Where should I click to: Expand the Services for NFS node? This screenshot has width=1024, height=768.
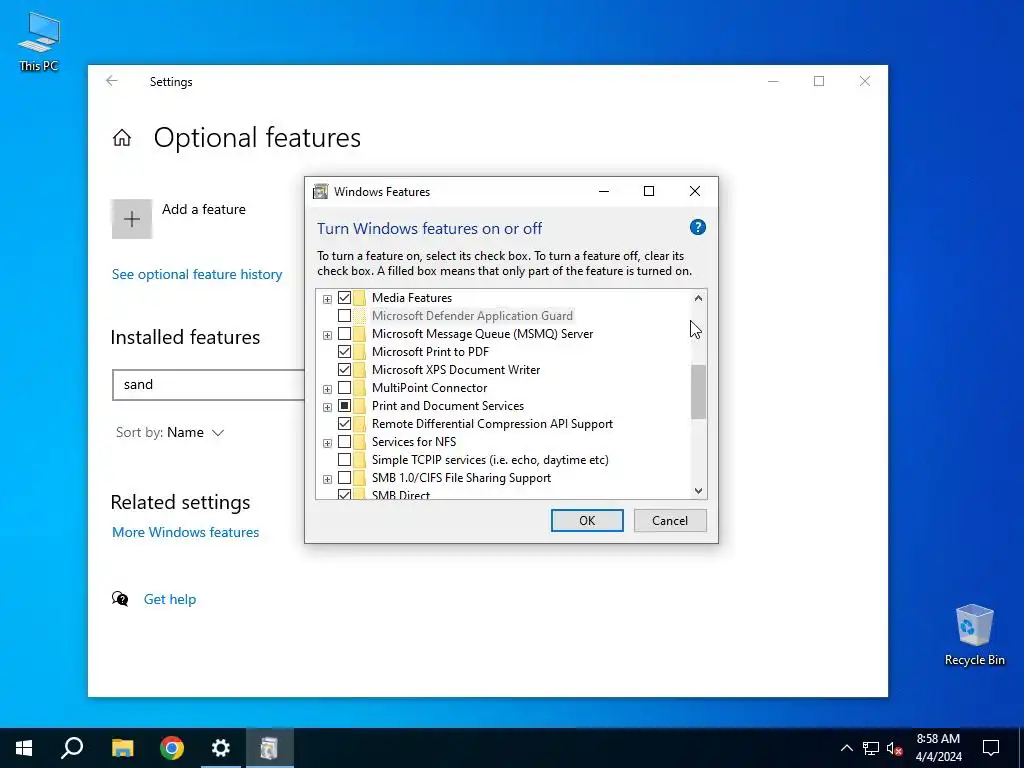tap(327, 443)
